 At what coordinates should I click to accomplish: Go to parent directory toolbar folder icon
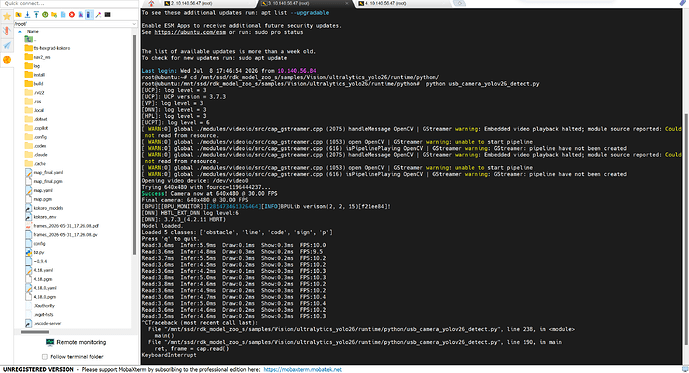pos(18,15)
